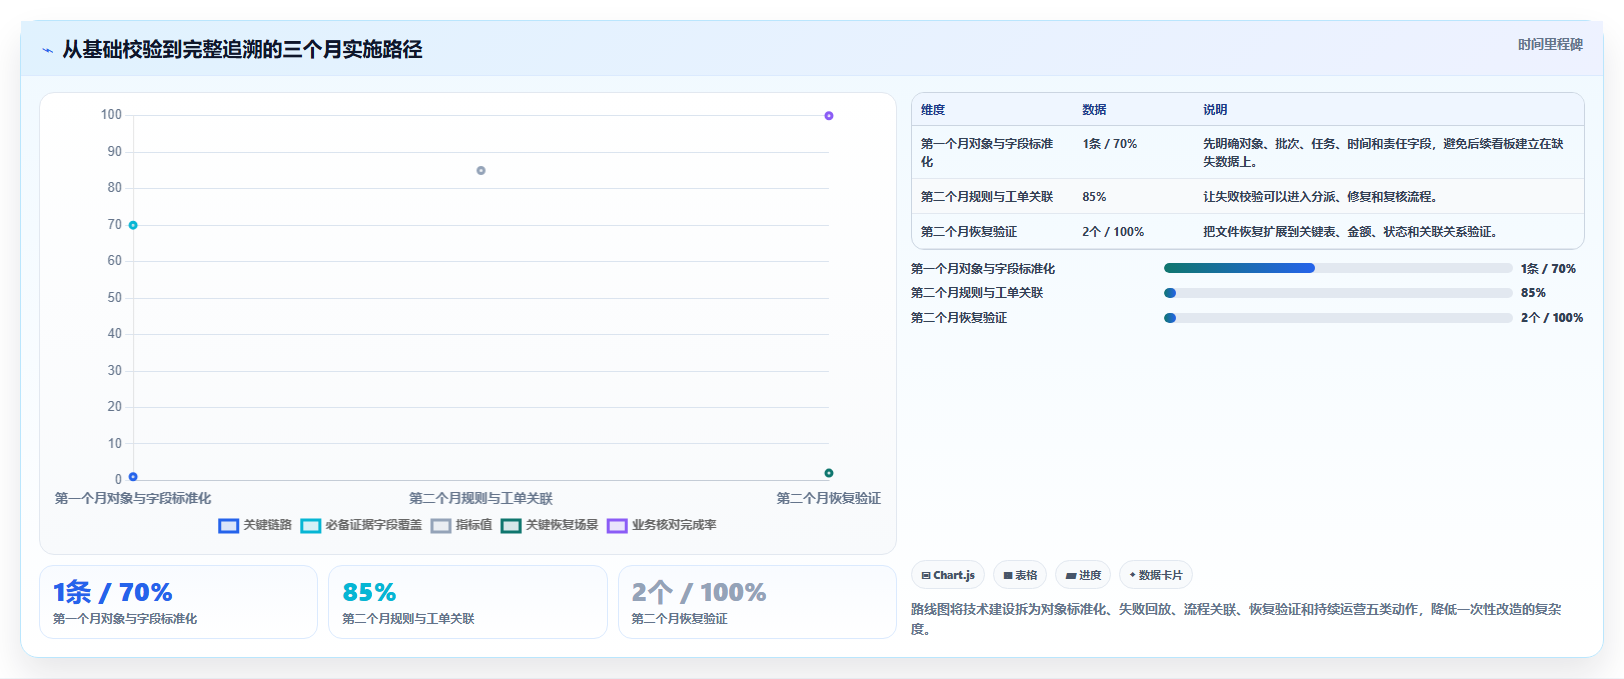The width and height of the screenshot is (1624, 679).
Task: Click the 85% value beside the progress bar
Action: 1533,293
